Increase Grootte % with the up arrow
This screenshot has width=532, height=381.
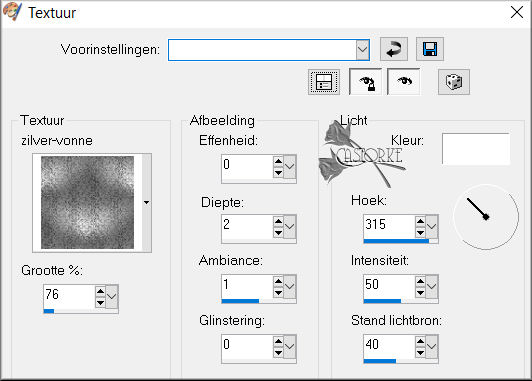(x=100, y=291)
